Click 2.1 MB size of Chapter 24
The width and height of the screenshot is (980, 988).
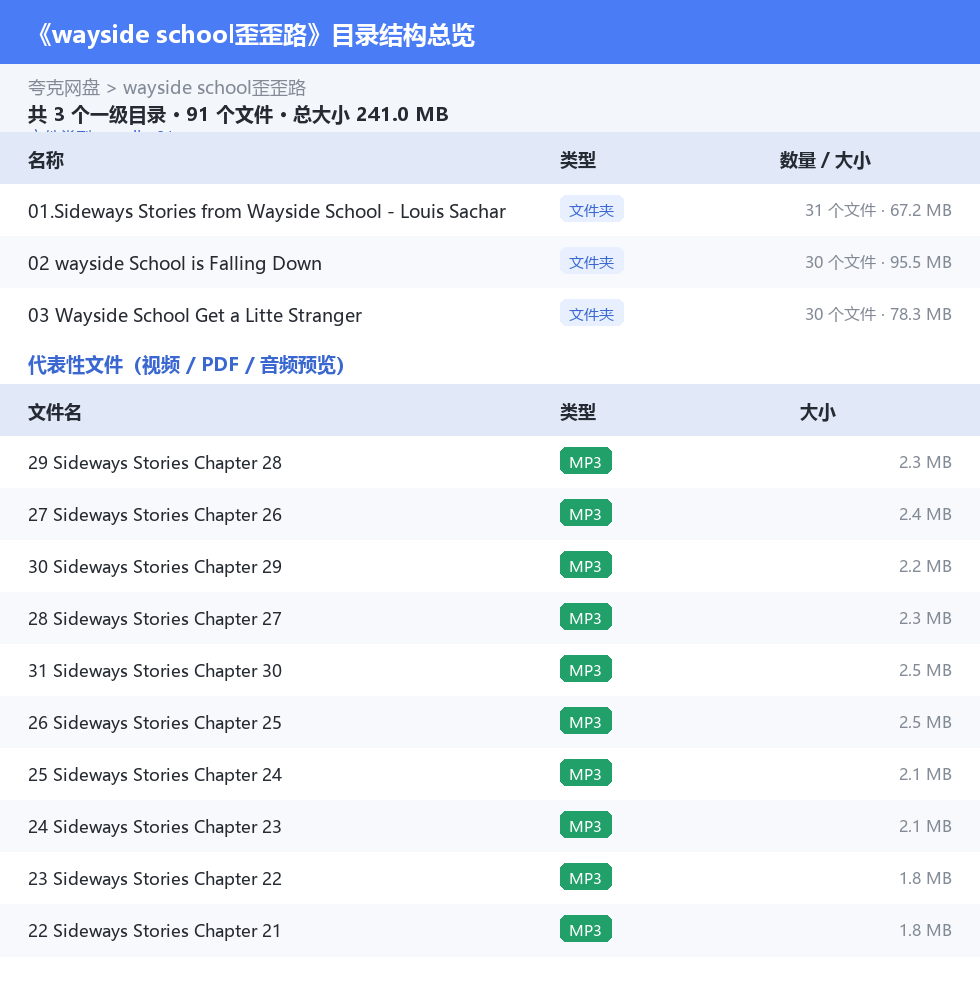click(925, 774)
